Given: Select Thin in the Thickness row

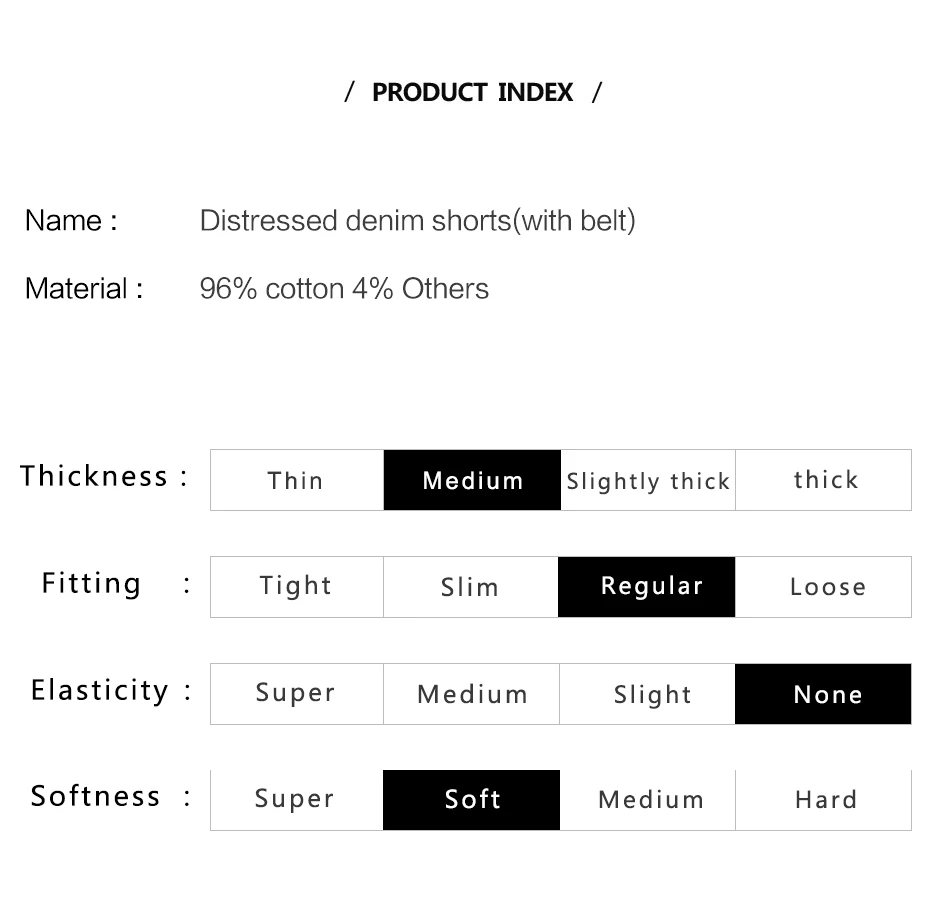Looking at the screenshot, I should (x=297, y=480).
